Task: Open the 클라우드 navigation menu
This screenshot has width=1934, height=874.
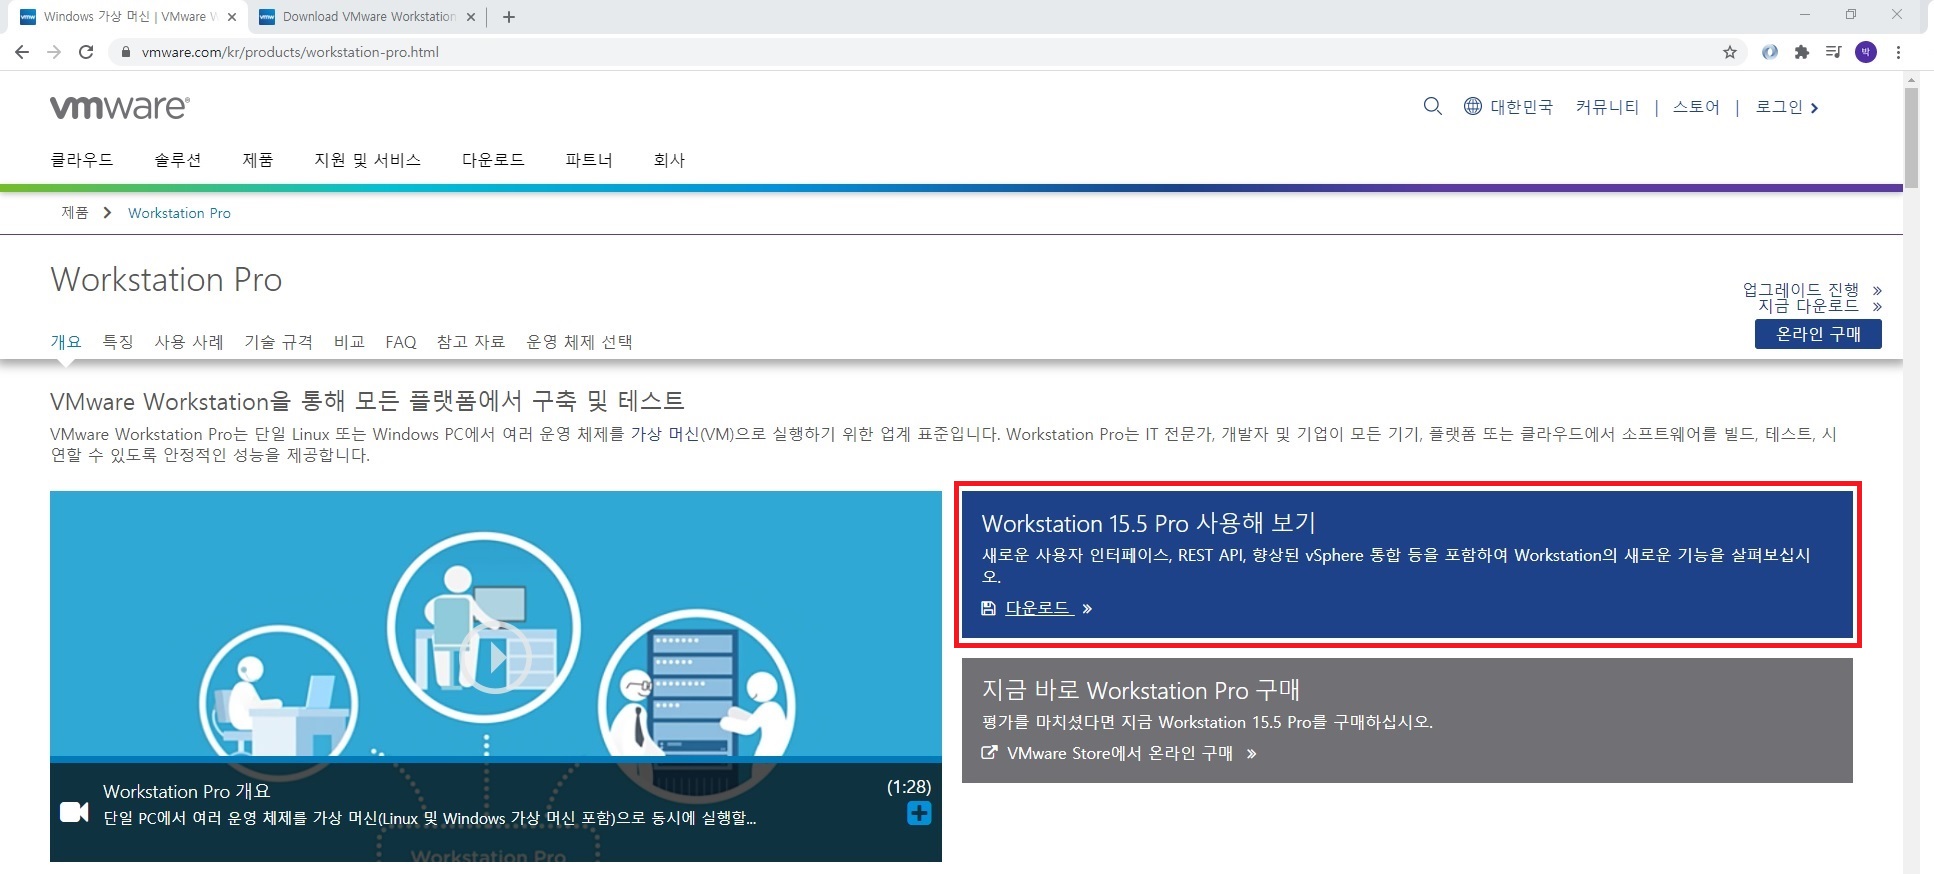Action: (x=82, y=160)
